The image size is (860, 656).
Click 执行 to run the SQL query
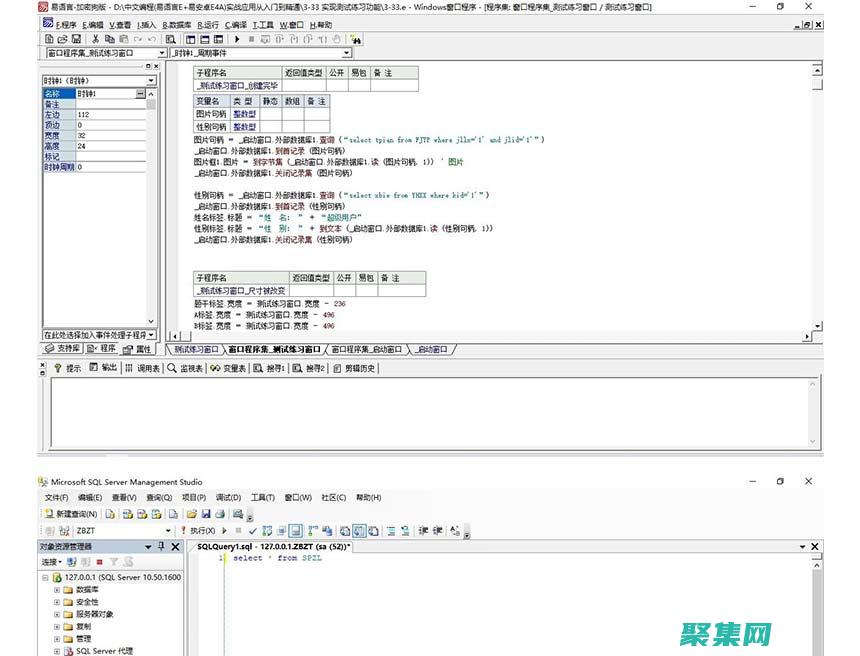click(201, 530)
